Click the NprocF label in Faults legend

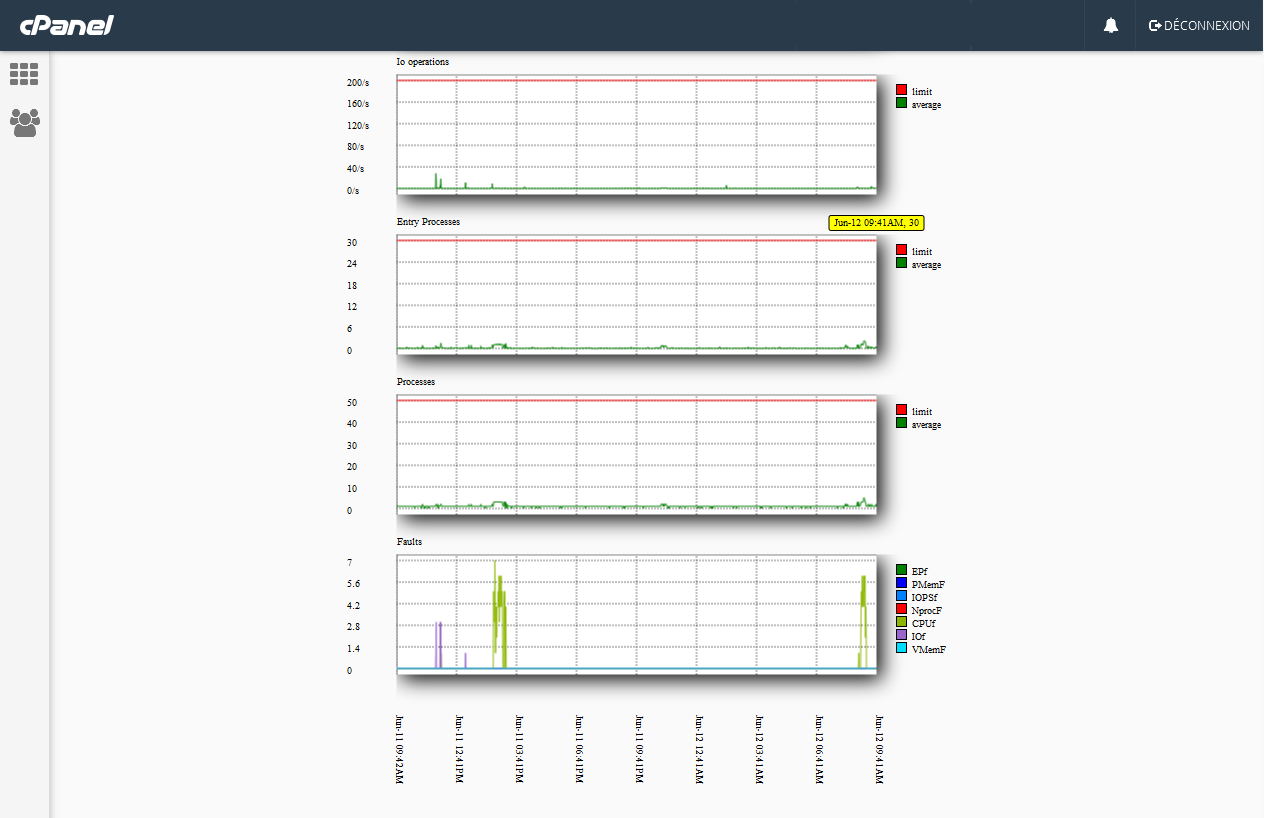927,610
